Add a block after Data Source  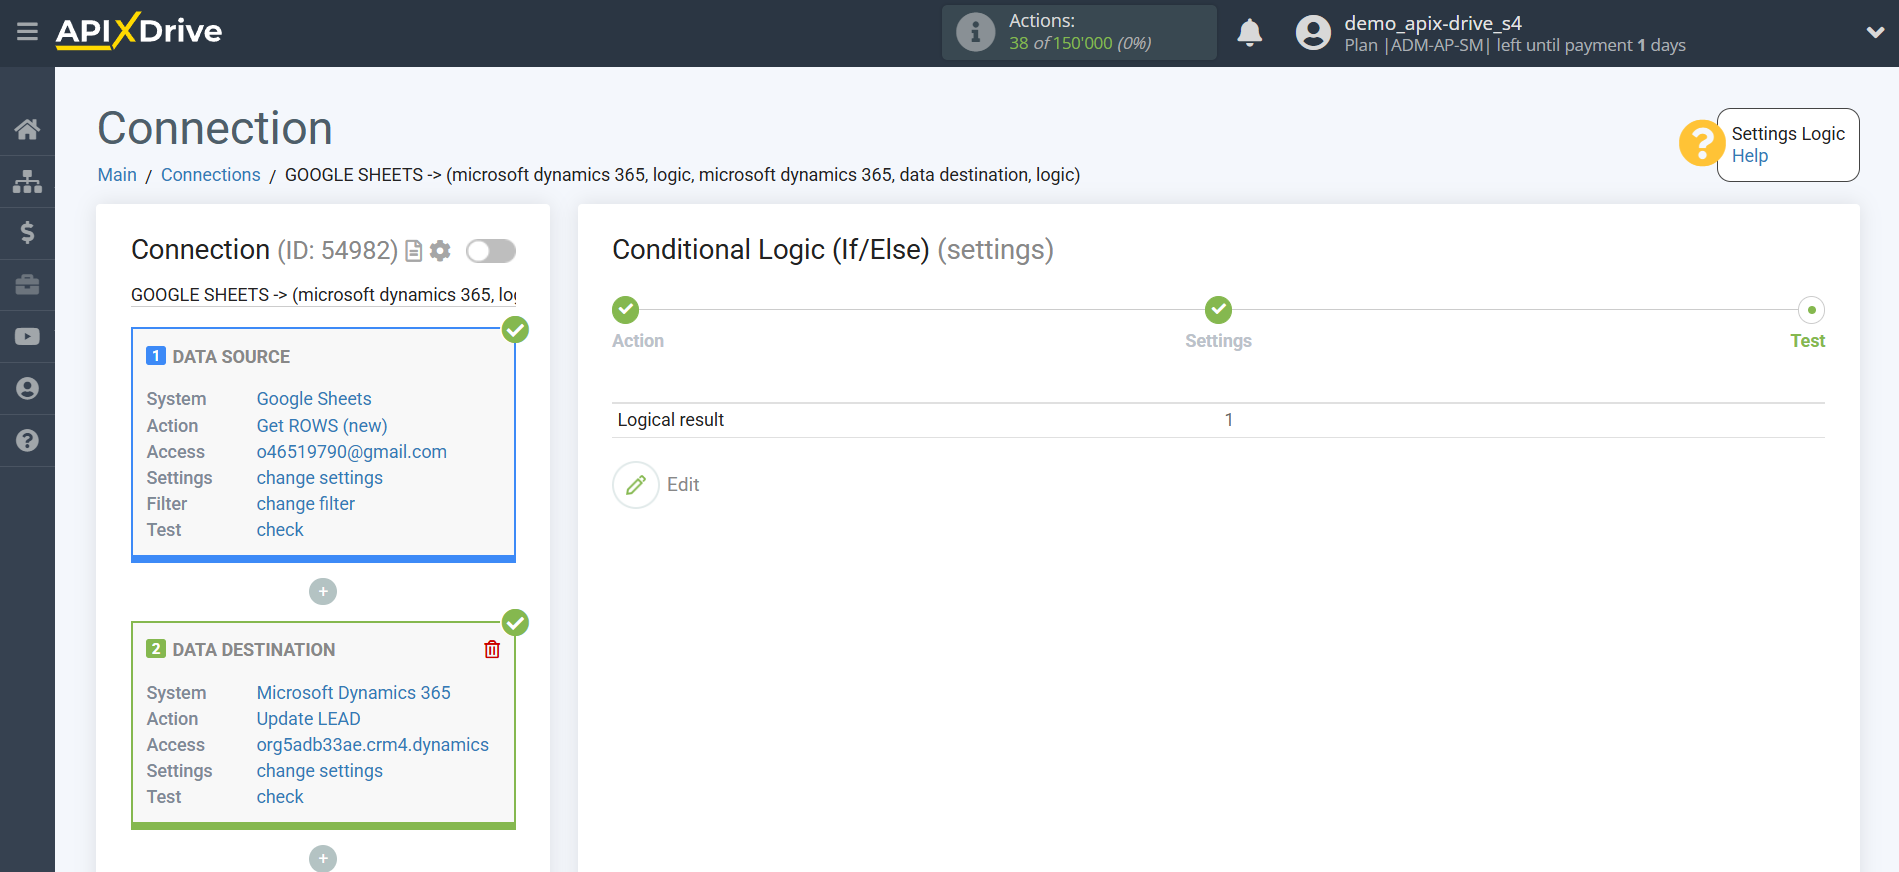pyautogui.click(x=323, y=592)
